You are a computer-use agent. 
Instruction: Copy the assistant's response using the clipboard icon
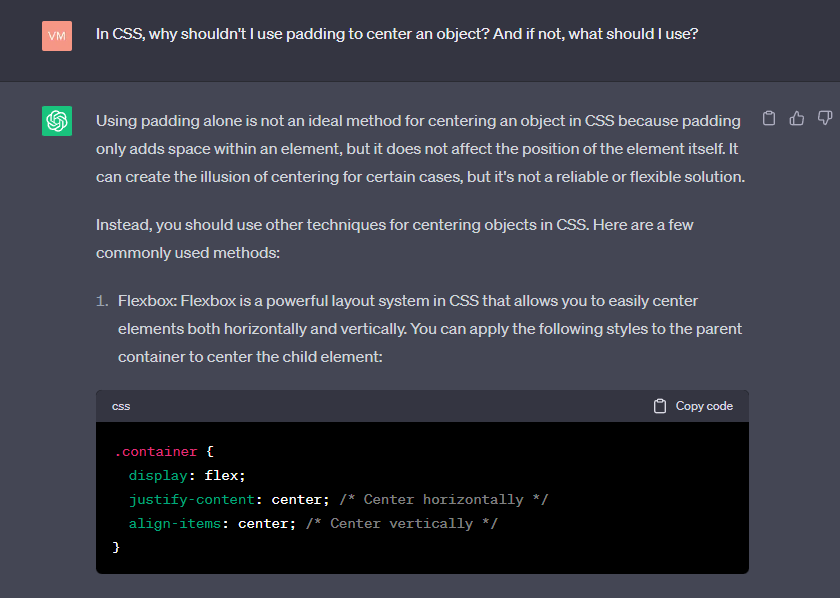[769, 118]
